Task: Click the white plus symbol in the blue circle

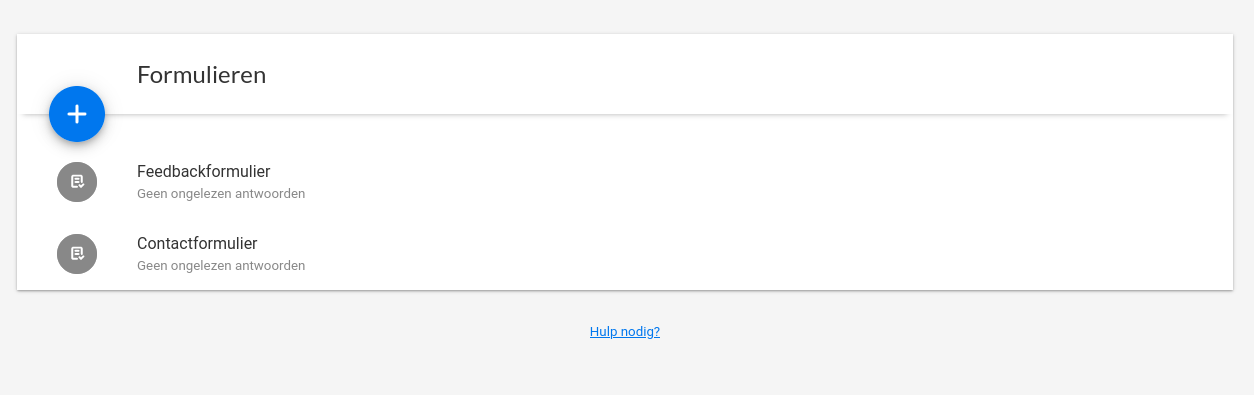Action: point(77,114)
